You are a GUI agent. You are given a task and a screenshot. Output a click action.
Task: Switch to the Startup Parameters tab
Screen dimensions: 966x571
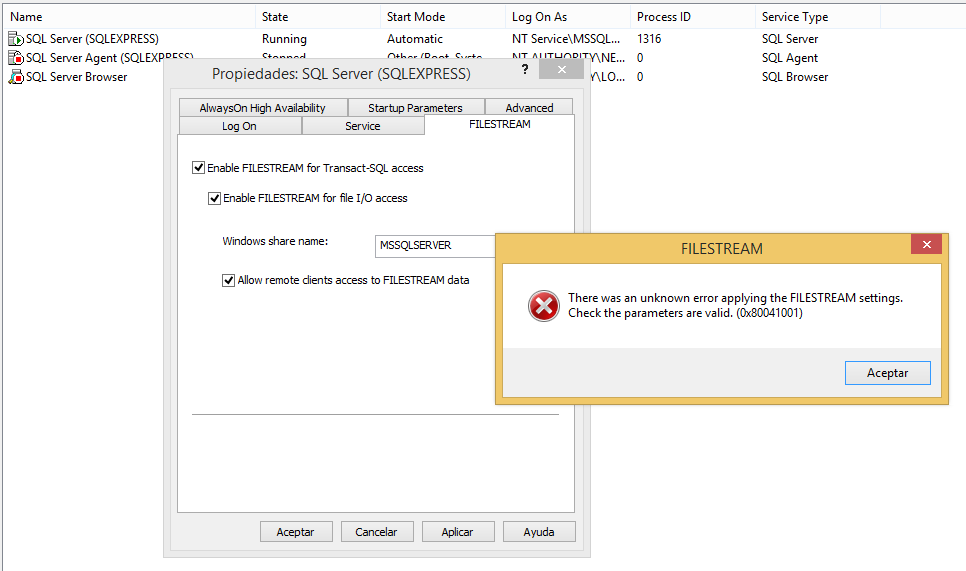[416, 108]
